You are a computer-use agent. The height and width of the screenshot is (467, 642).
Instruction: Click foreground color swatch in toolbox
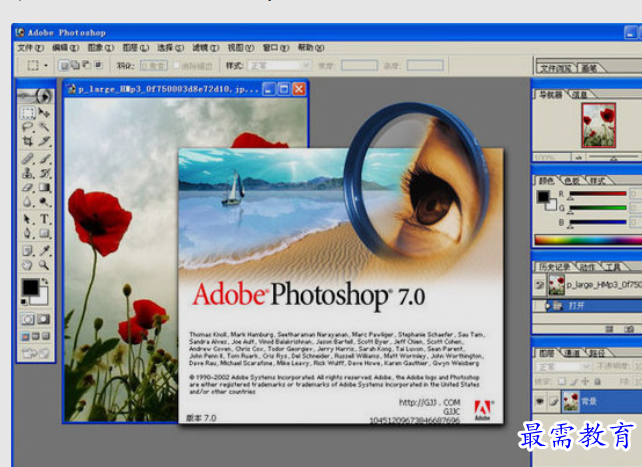(30, 287)
